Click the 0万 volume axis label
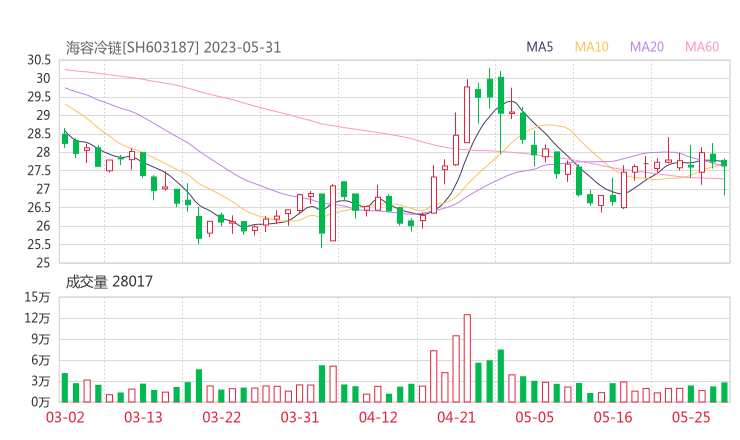The width and height of the screenshot is (740, 440). pos(41,402)
